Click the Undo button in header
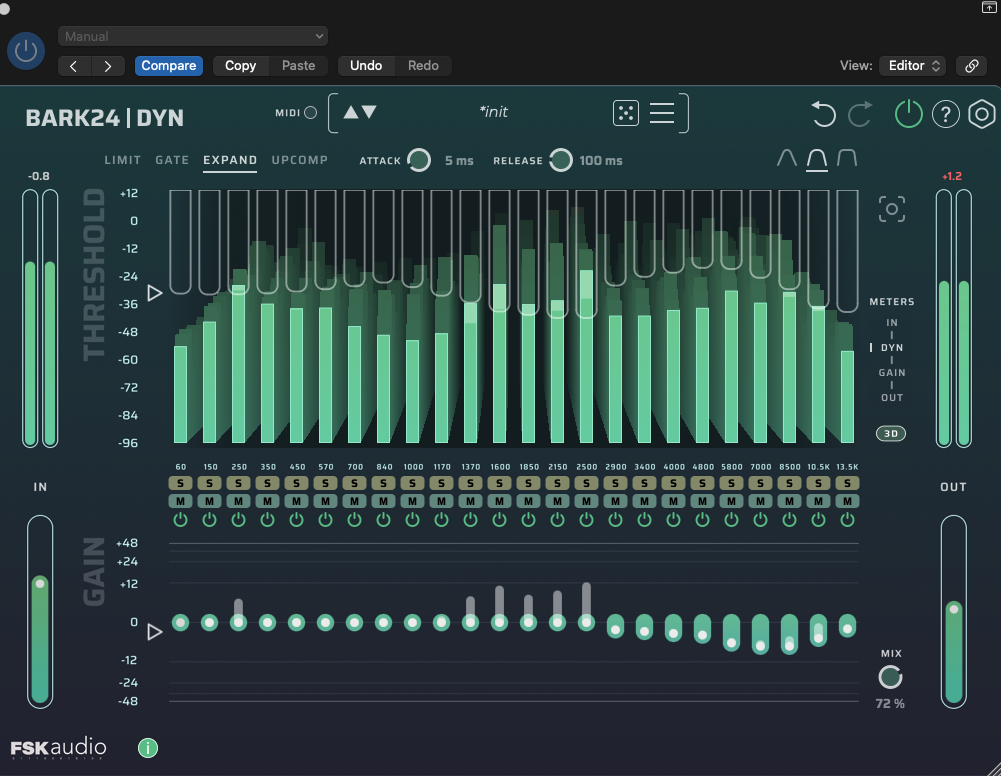This screenshot has width=1001, height=776. 366,66
